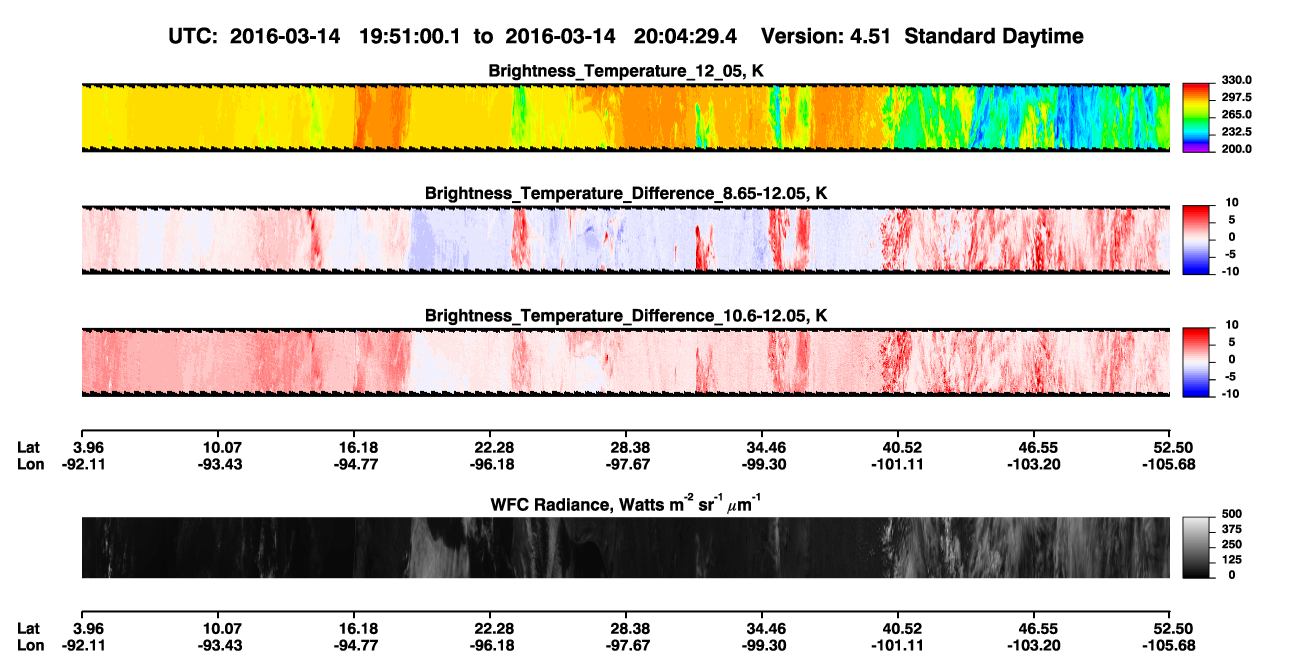Click the 330.0 colorbar tick label
Image resolution: width=1300 pixels, height=667 pixels.
coord(1235,80)
